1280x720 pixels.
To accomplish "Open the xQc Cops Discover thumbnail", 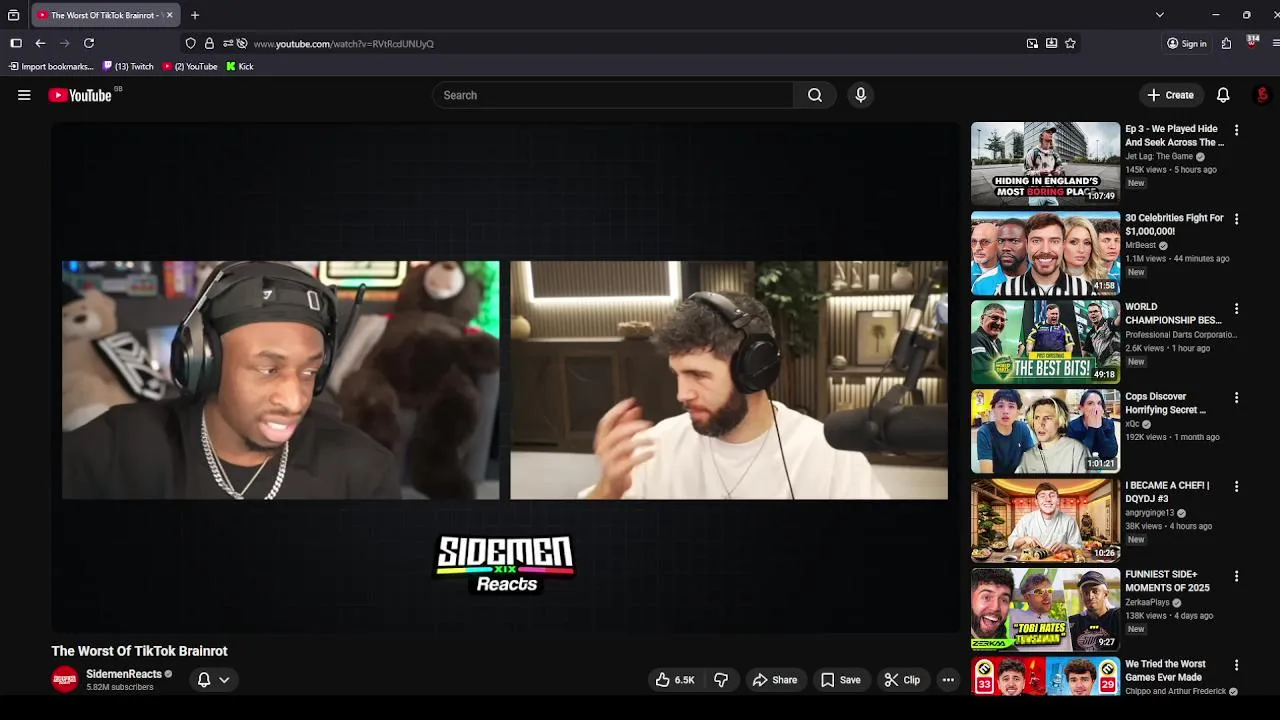I will click(1045, 431).
